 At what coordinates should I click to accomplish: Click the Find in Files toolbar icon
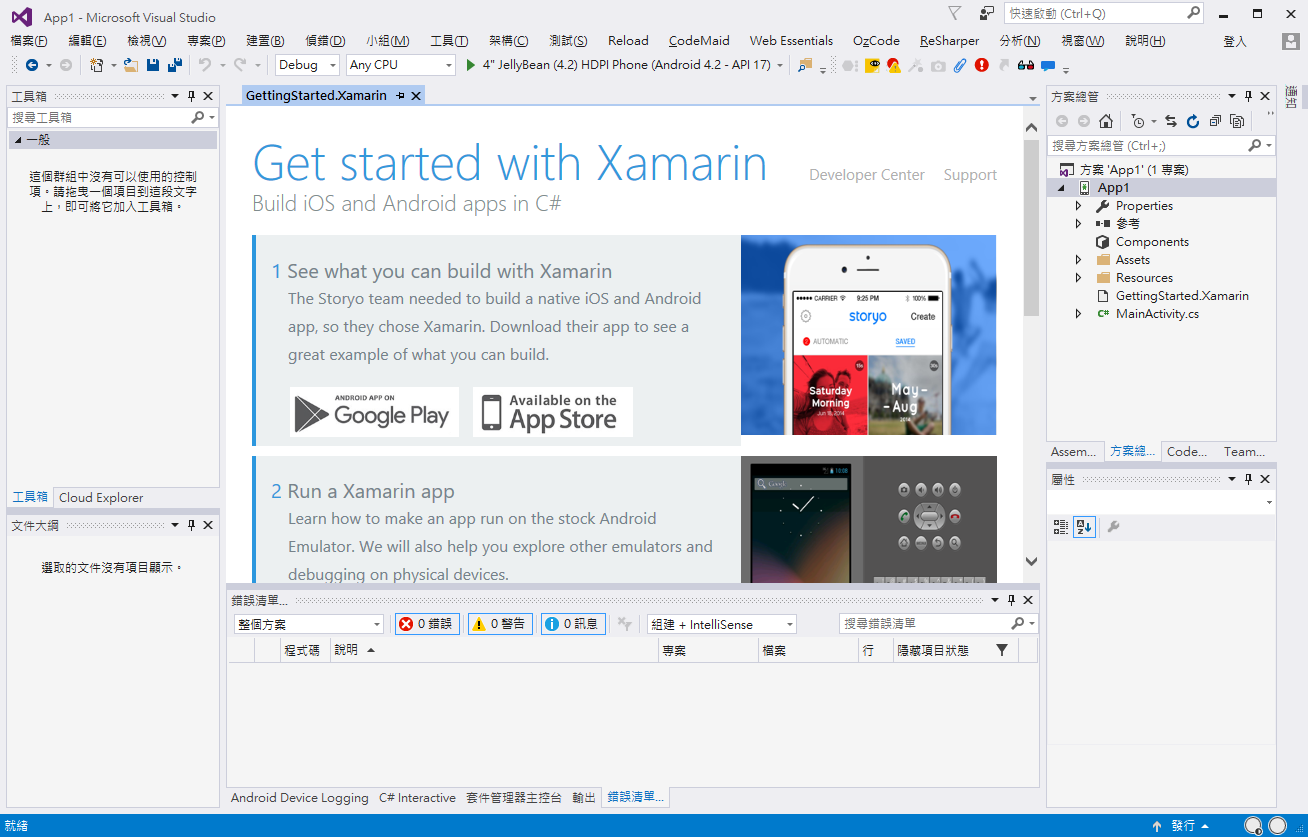(x=805, y=65)
